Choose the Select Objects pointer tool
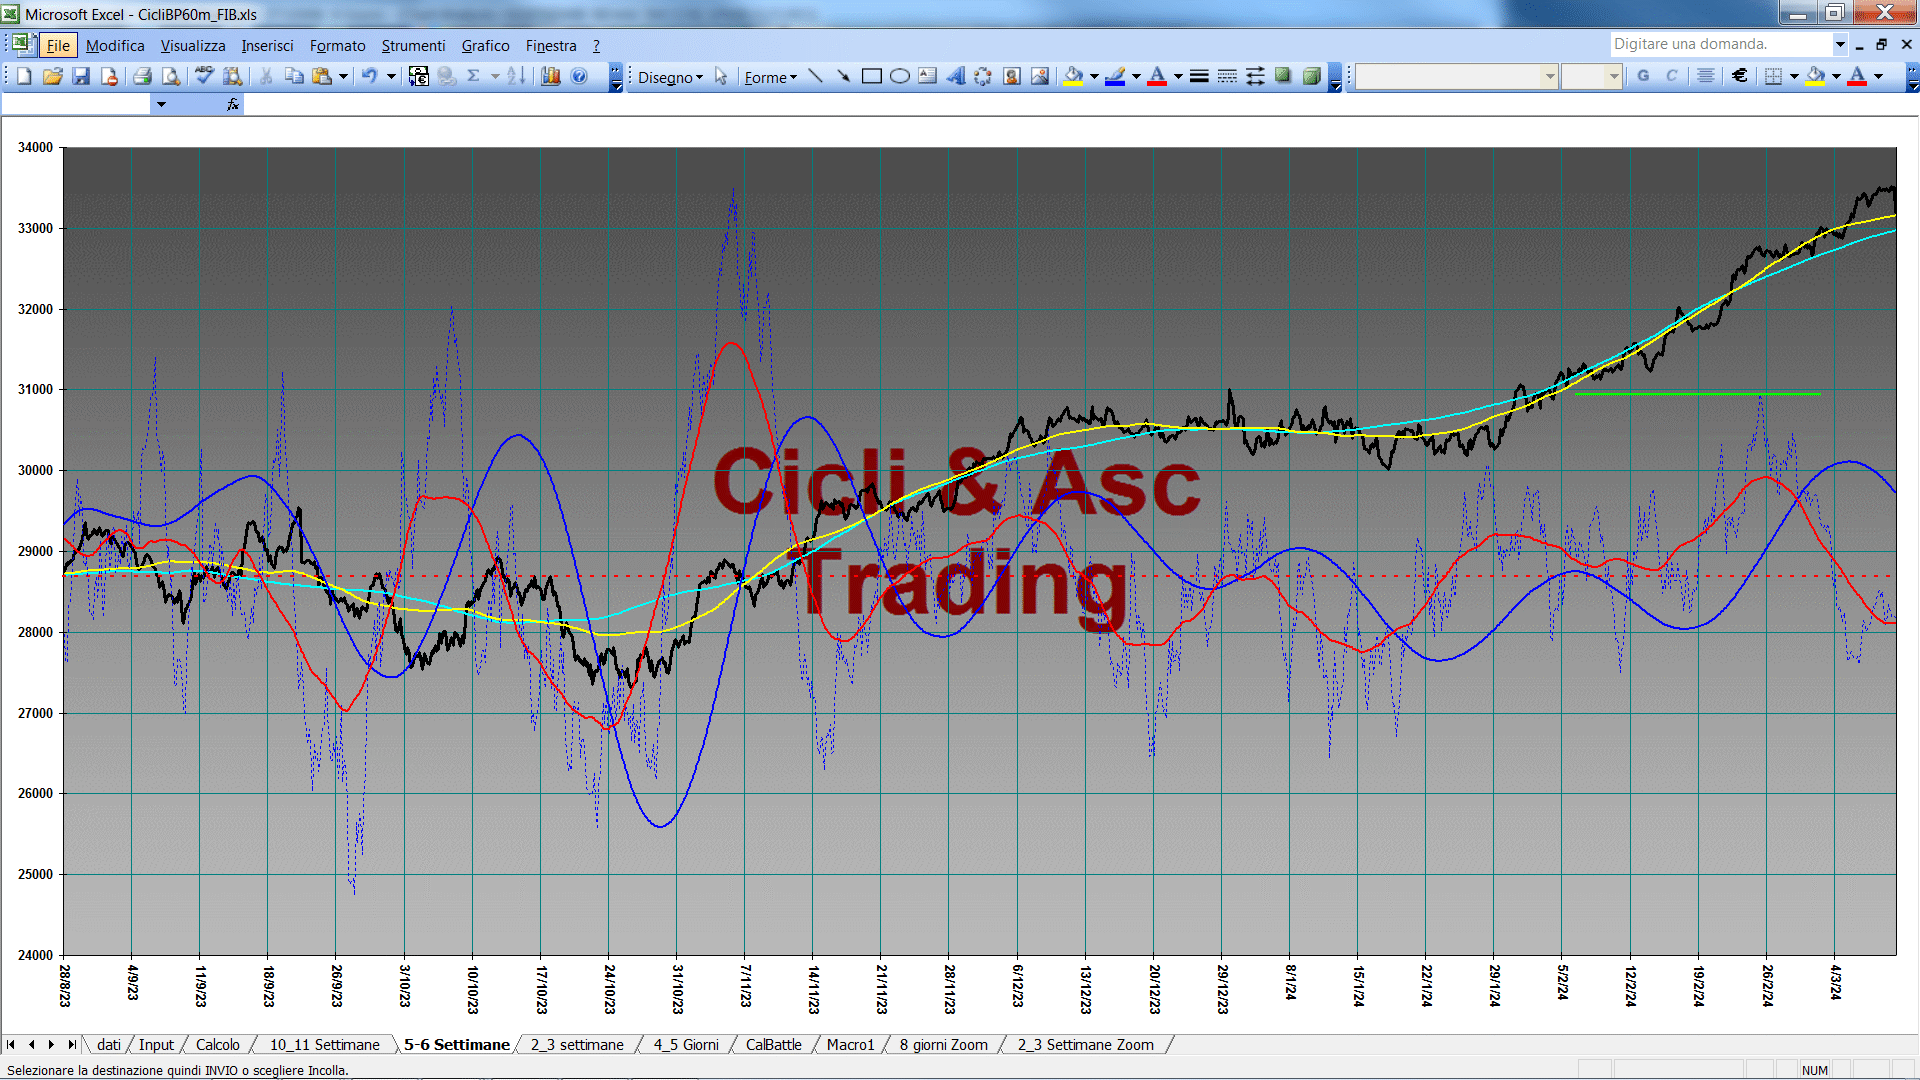 721,76
